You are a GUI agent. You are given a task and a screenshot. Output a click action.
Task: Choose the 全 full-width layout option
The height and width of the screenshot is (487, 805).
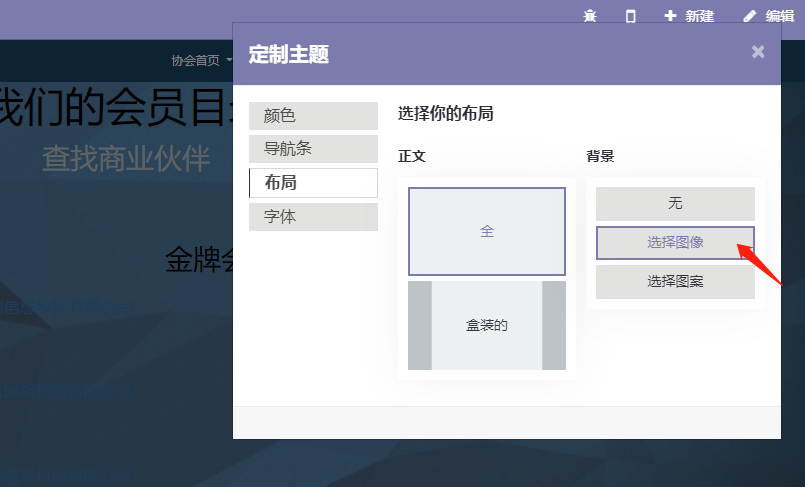tap(487, 231)
